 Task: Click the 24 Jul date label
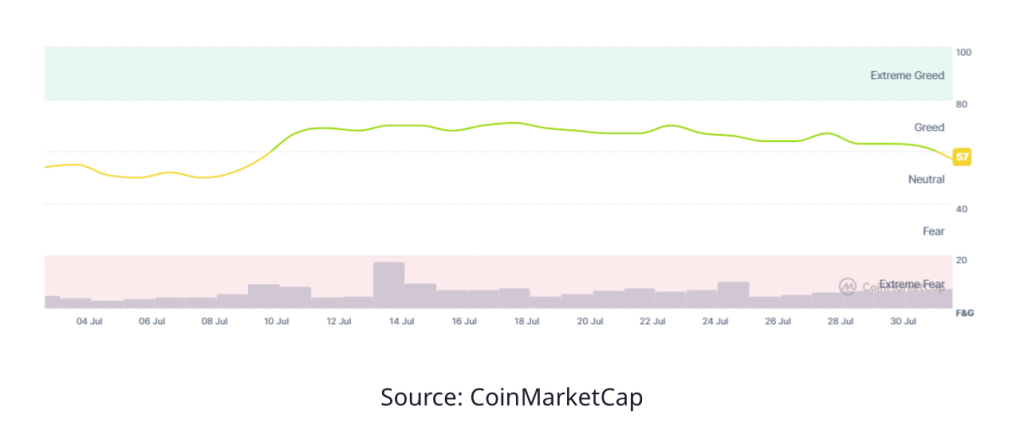coord(714,321)
